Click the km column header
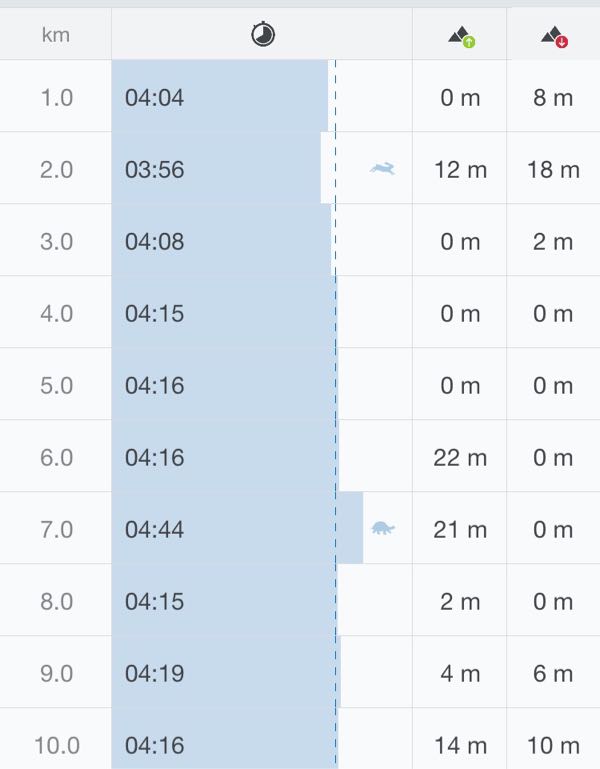Viewport: 600px width, 769px height. [56, 35]
